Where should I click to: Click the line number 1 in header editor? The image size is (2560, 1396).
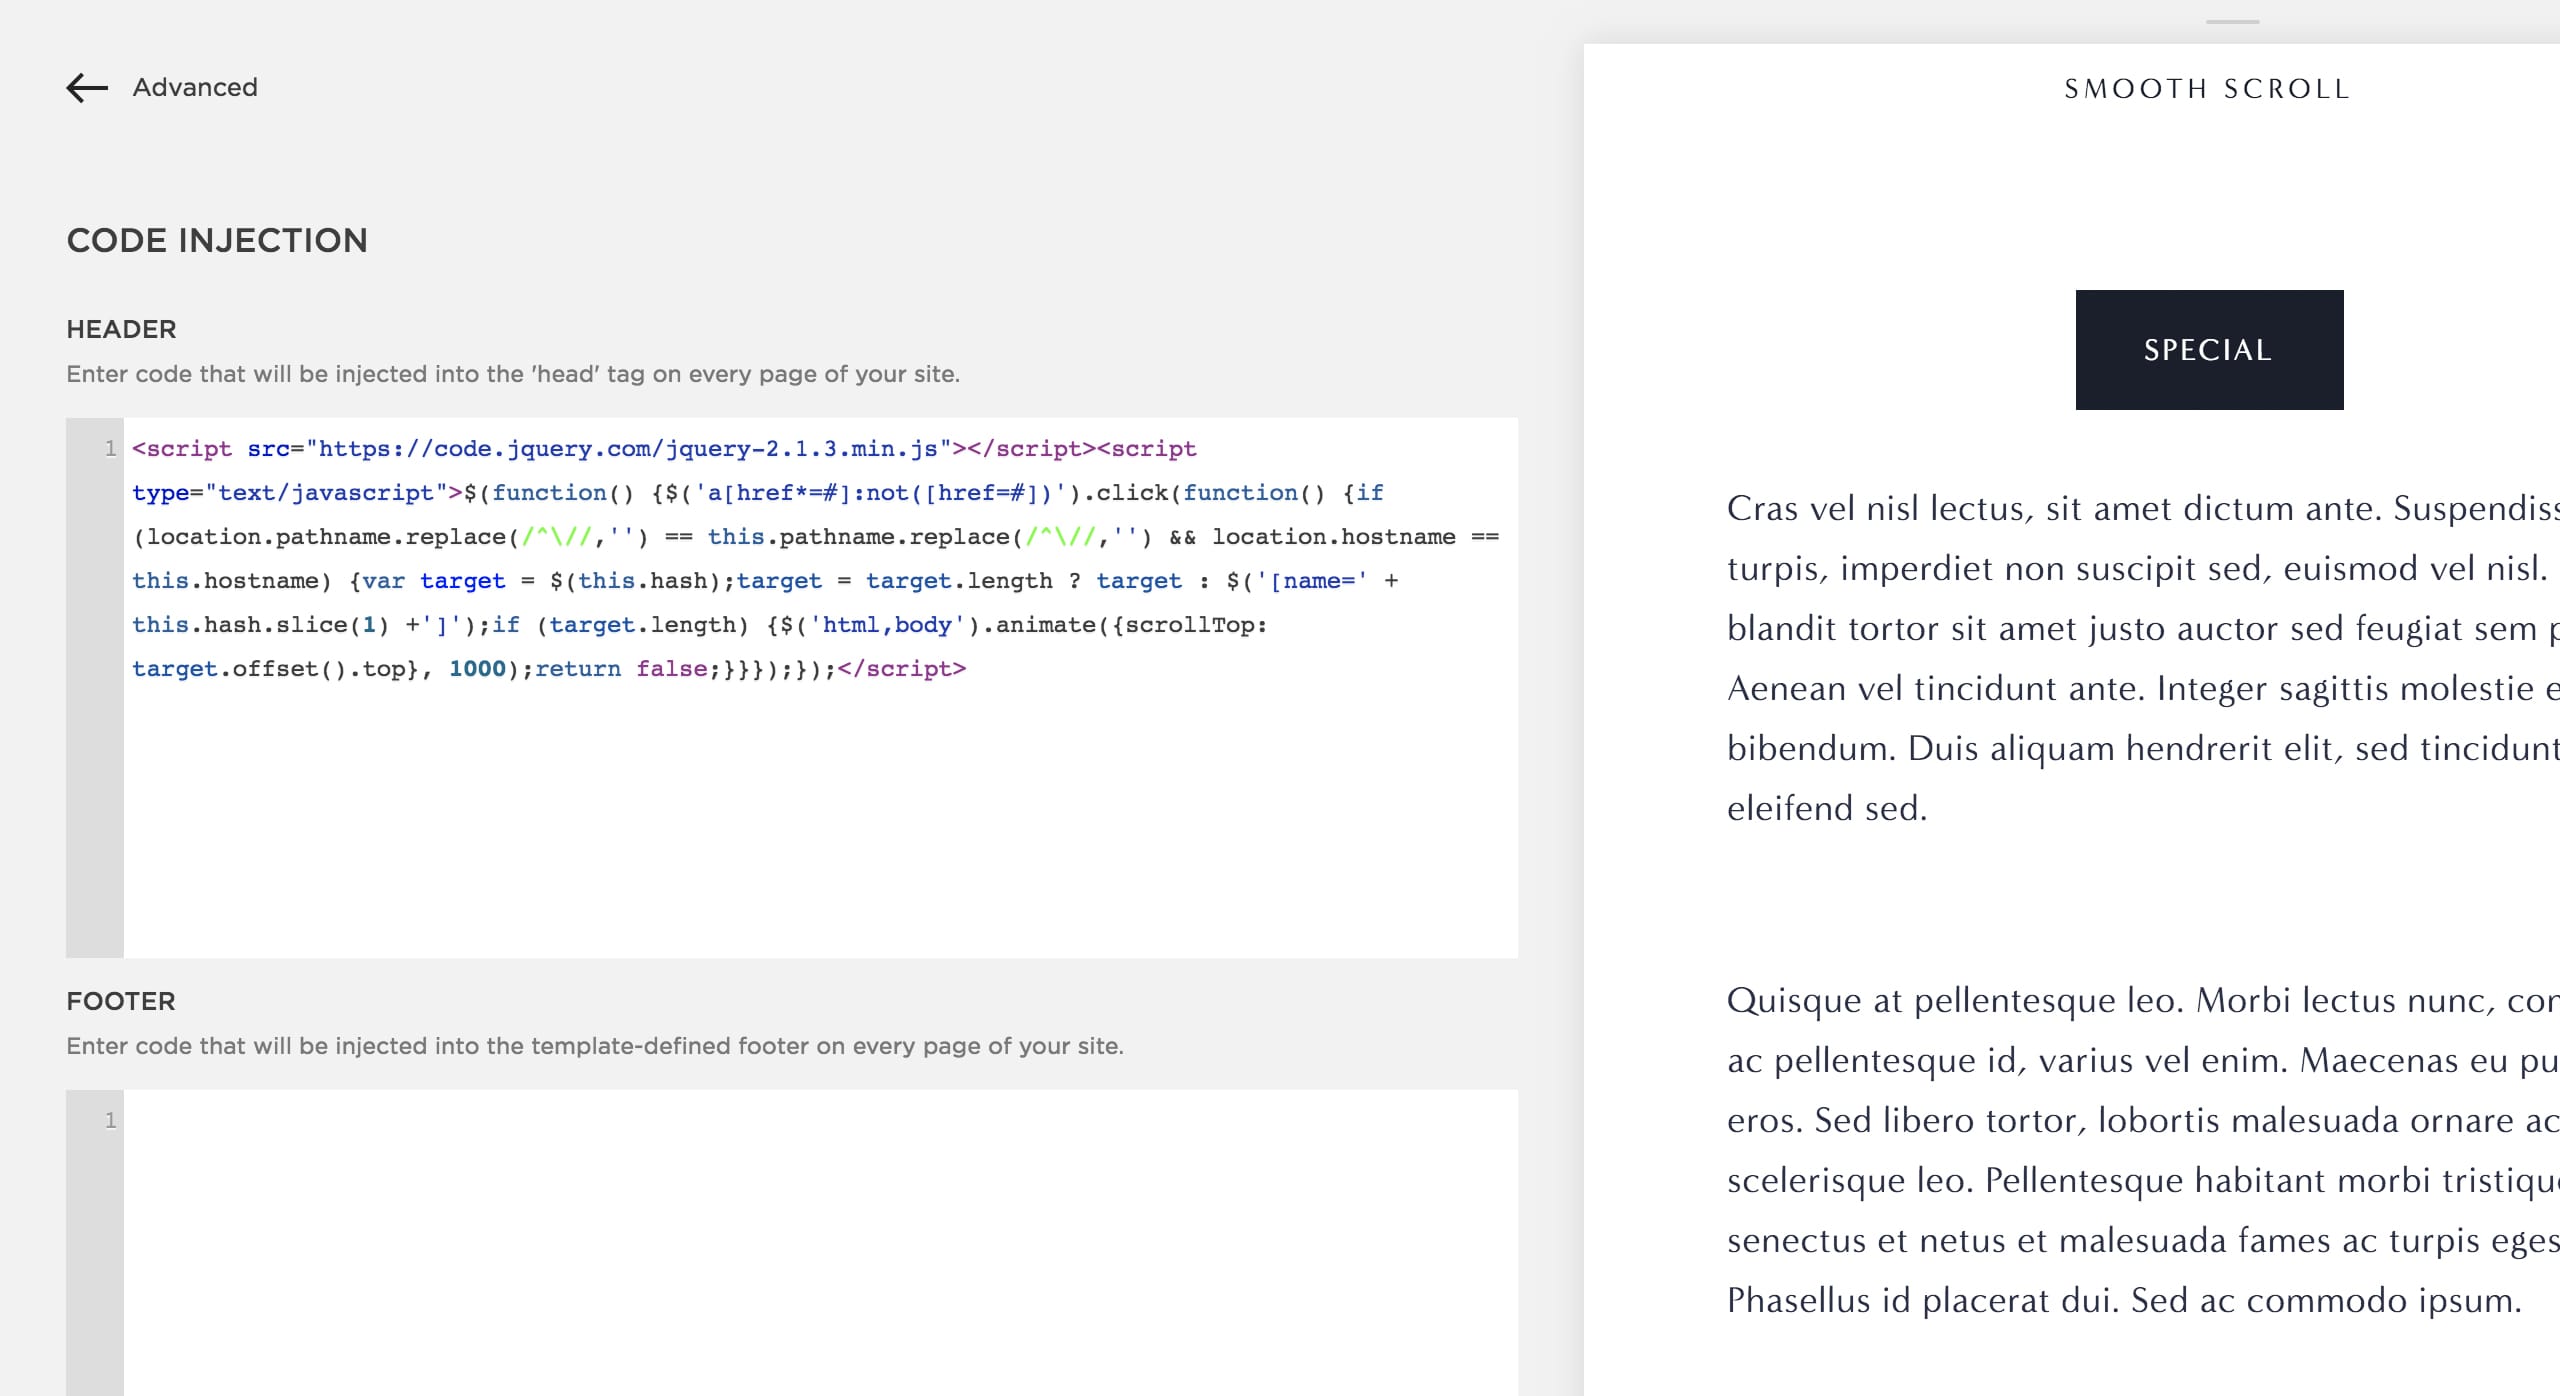[108, 449]
